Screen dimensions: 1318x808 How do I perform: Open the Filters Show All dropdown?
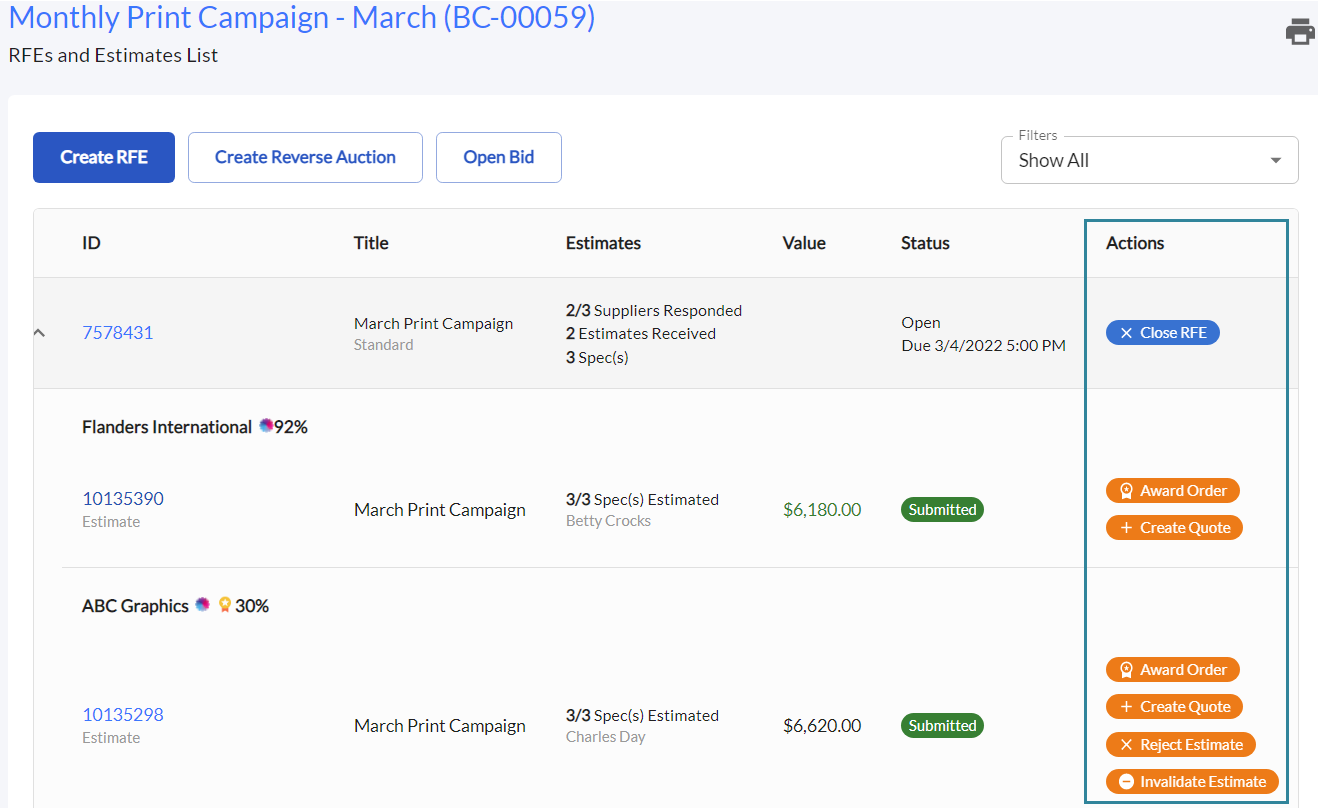coord(1149,160)
